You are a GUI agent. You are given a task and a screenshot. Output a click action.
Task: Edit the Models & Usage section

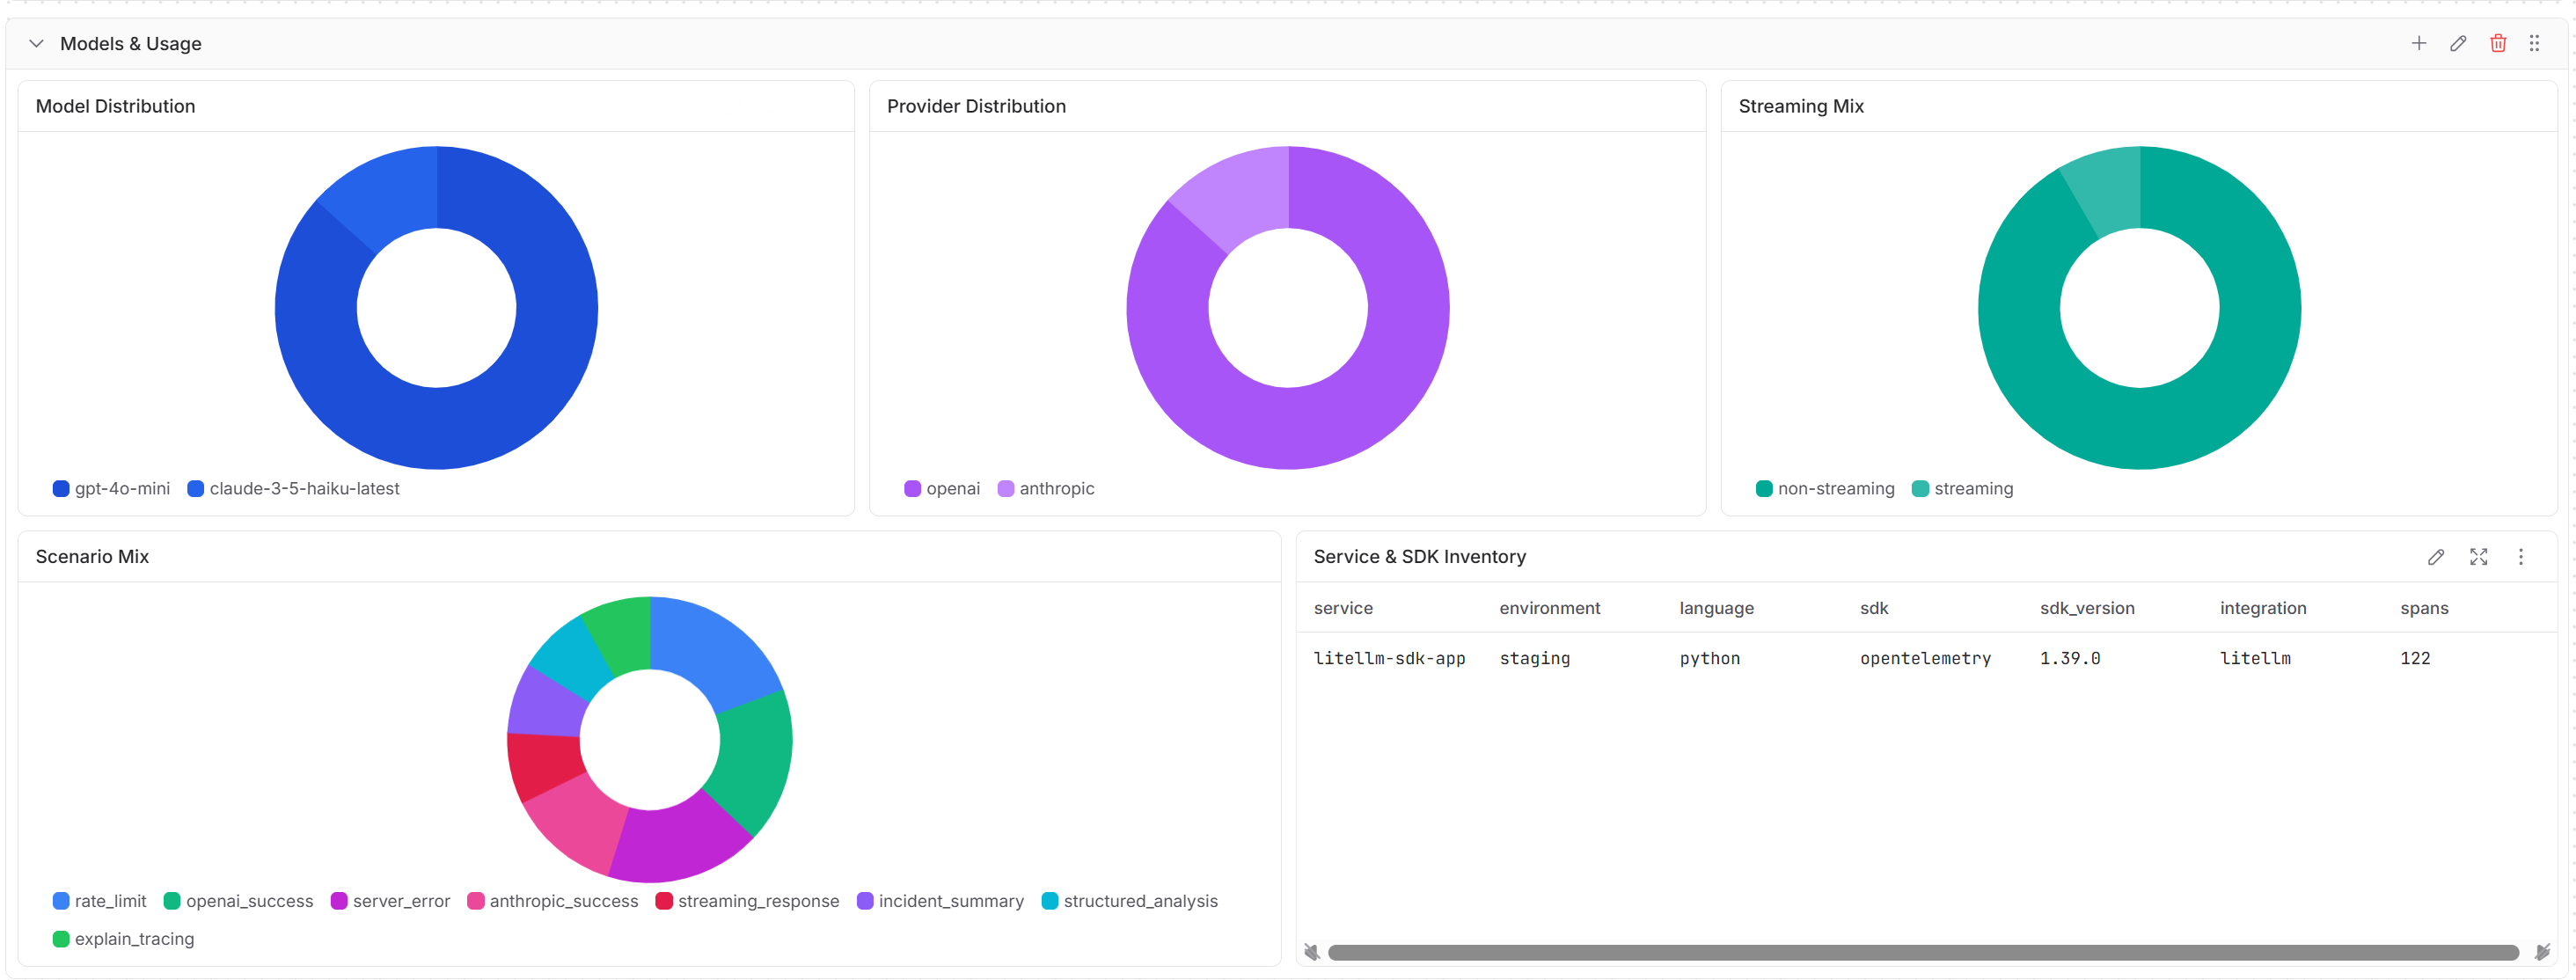coord(2458,43)
